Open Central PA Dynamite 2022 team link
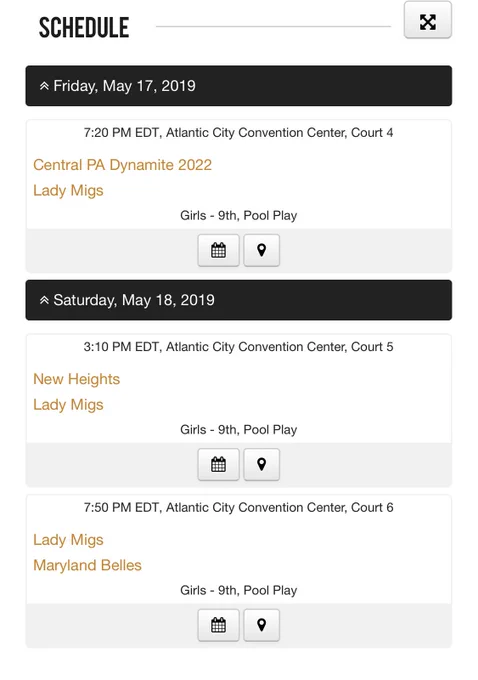Image resolution: width=478 pixels, height=680 pixels. click(122, 165)
